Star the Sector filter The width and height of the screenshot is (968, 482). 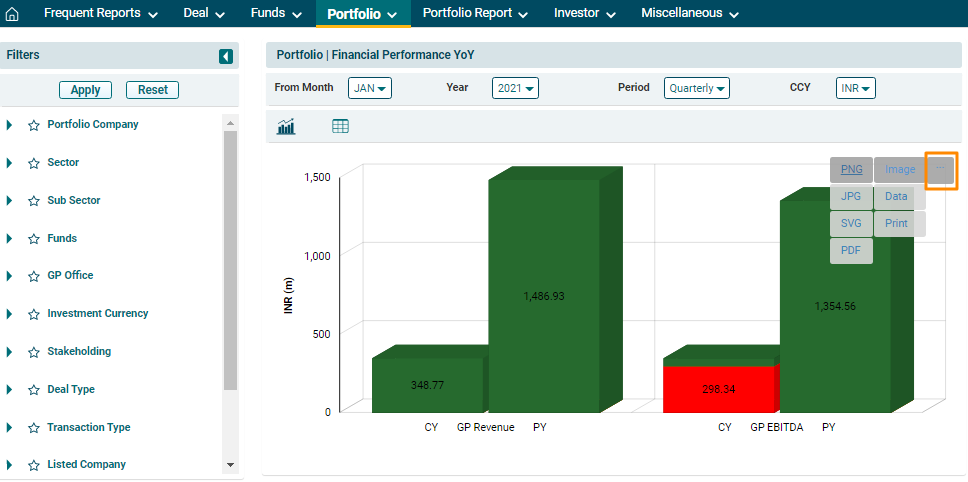click(33, 163)
